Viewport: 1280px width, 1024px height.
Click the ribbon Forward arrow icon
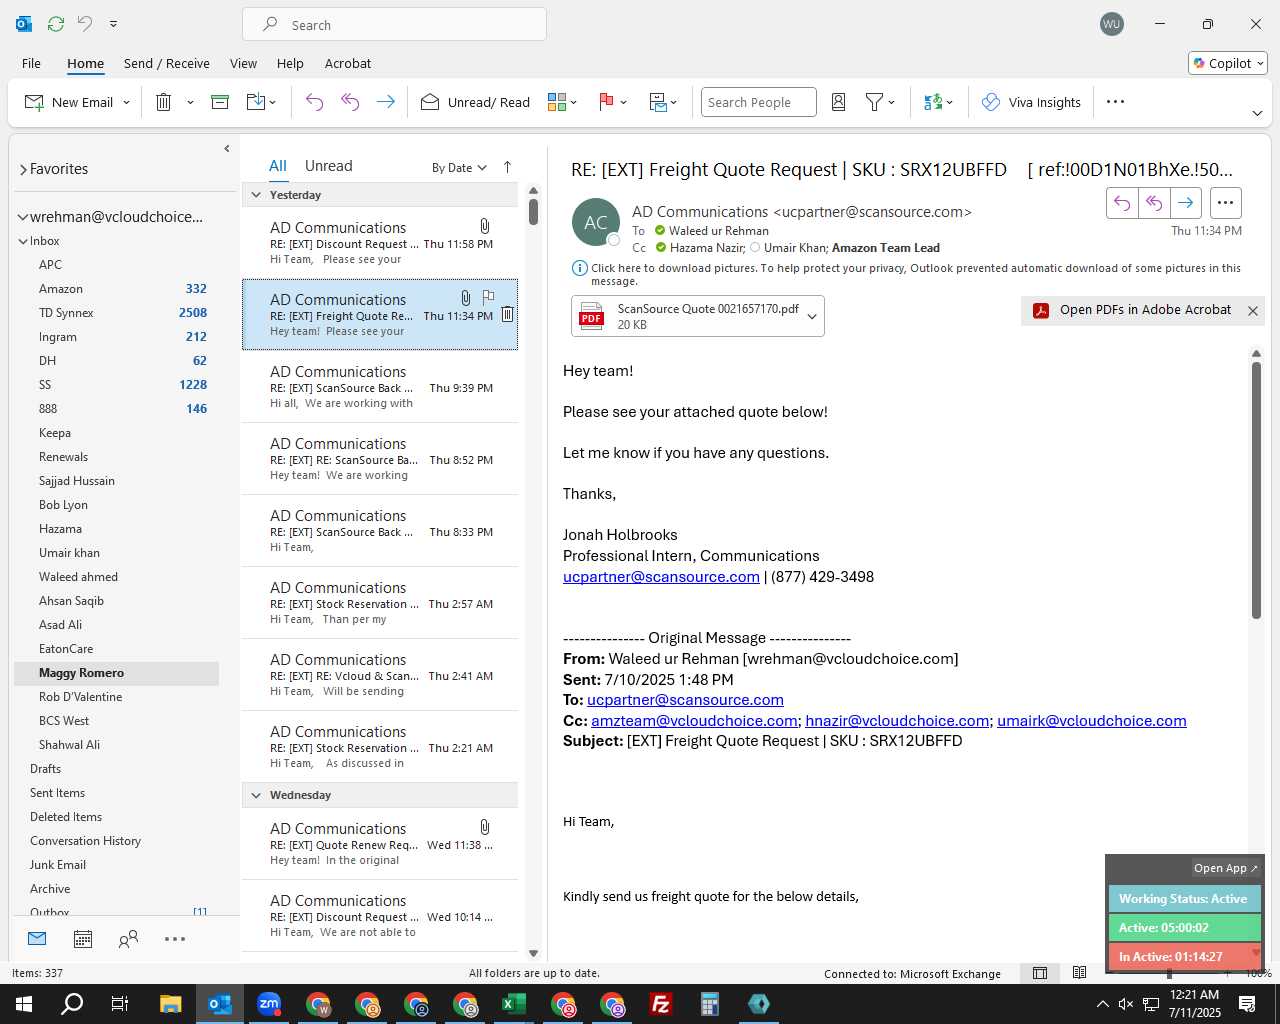(x=385, y=102)
